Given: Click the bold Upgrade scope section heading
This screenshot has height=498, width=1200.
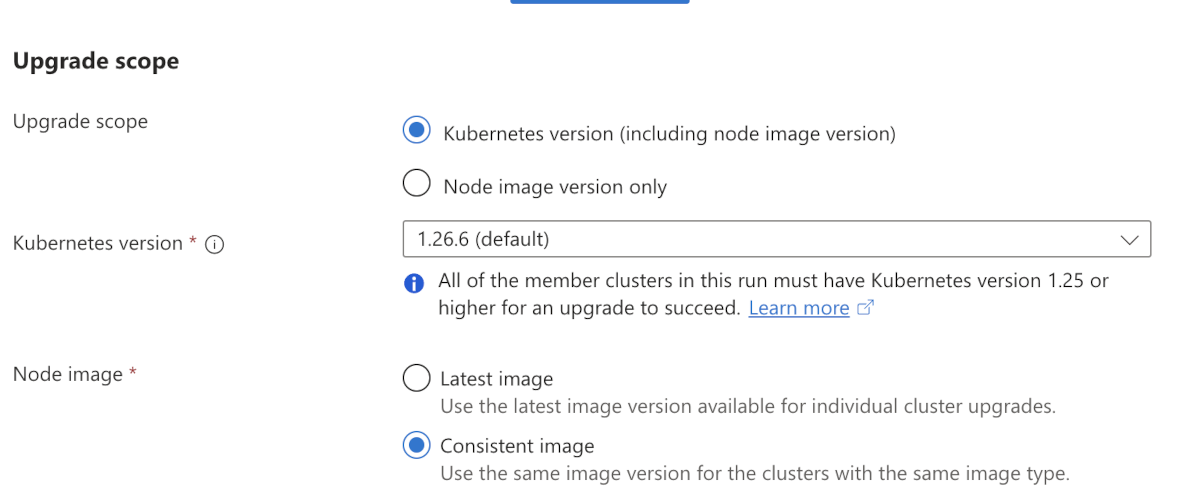Looking at the screenshot, I should pos(96,61).
